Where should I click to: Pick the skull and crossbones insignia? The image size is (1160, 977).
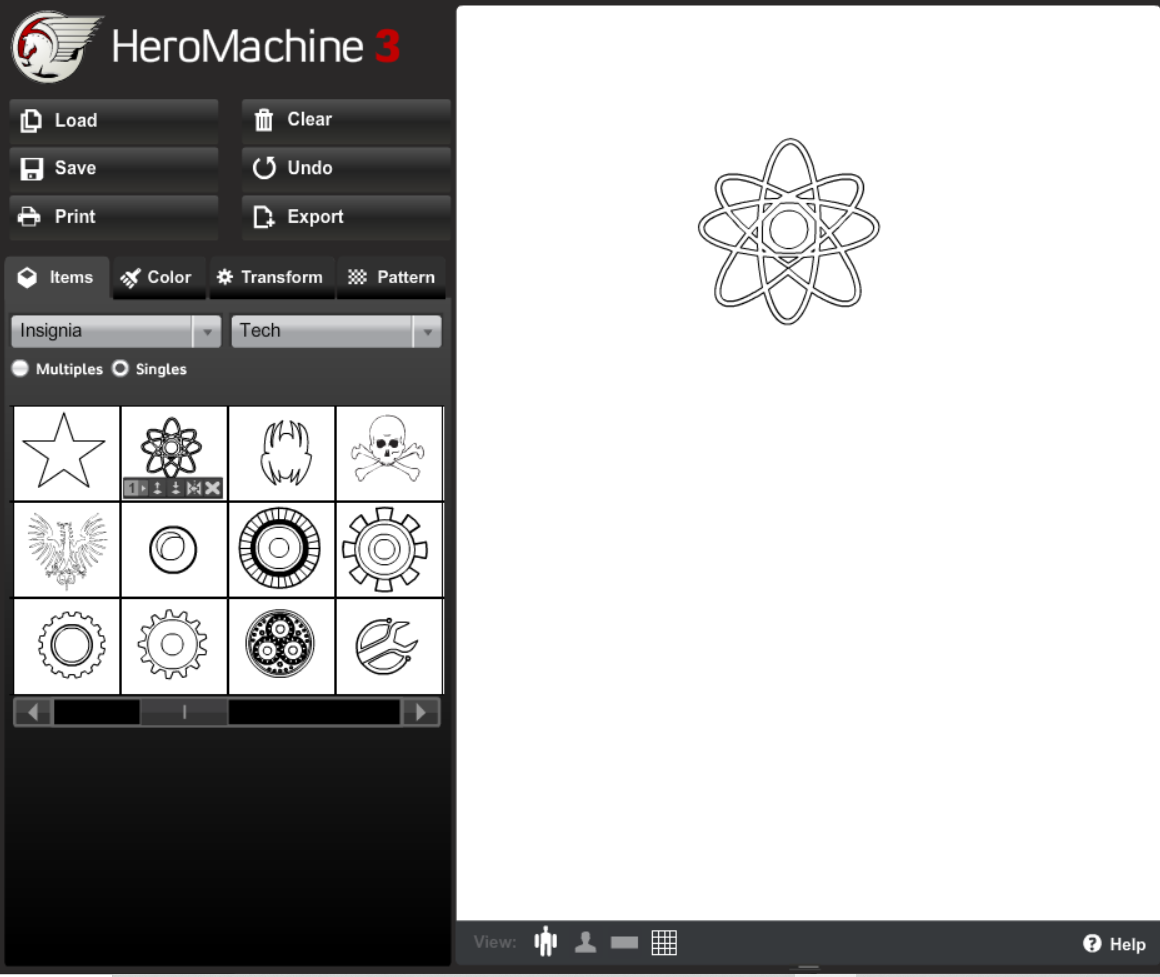[x=388, y=453]
